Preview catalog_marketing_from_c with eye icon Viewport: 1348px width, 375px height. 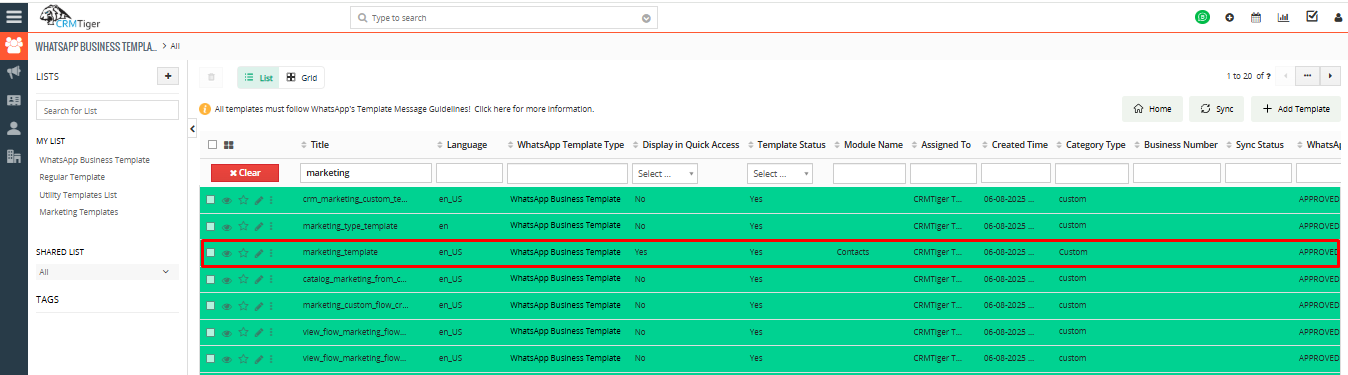[x=227, y=280]
